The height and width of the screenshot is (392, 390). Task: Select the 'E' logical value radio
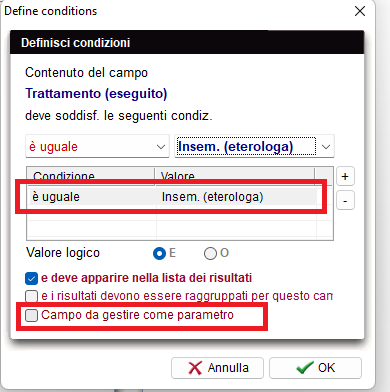tap(159, 254)
